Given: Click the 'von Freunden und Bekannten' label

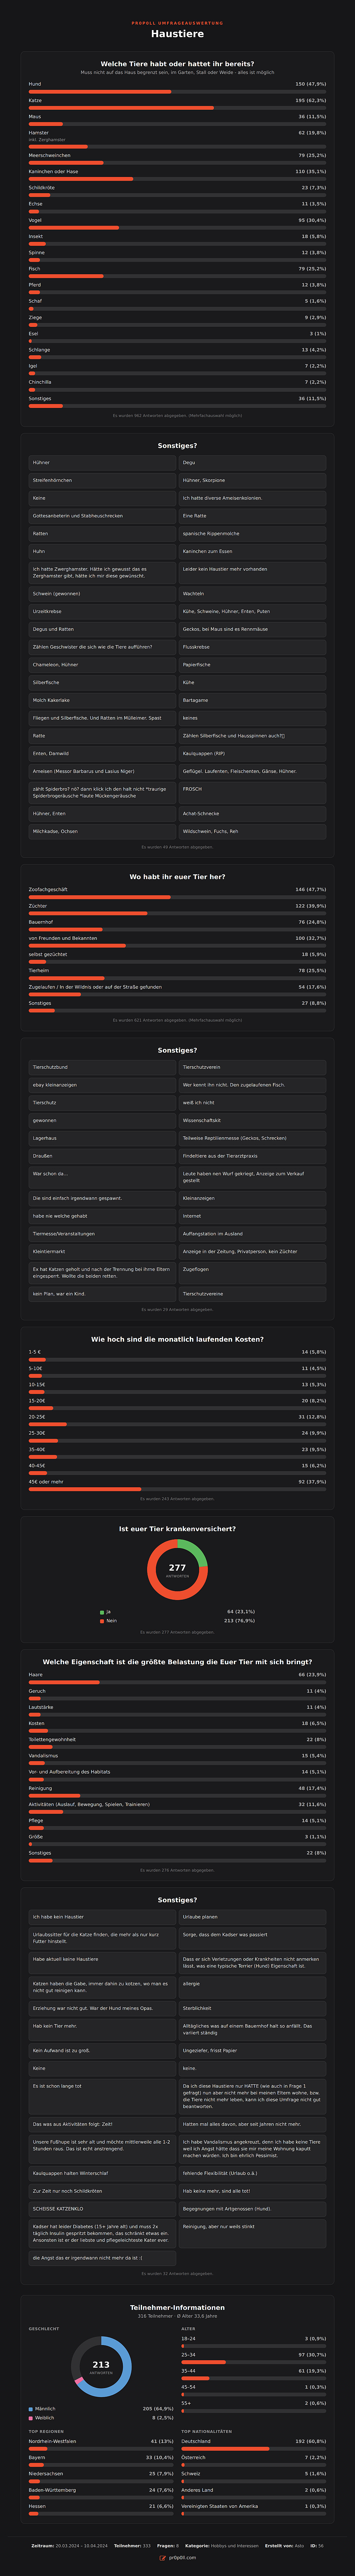Looking at the screenshot, I should click(63, 938).
